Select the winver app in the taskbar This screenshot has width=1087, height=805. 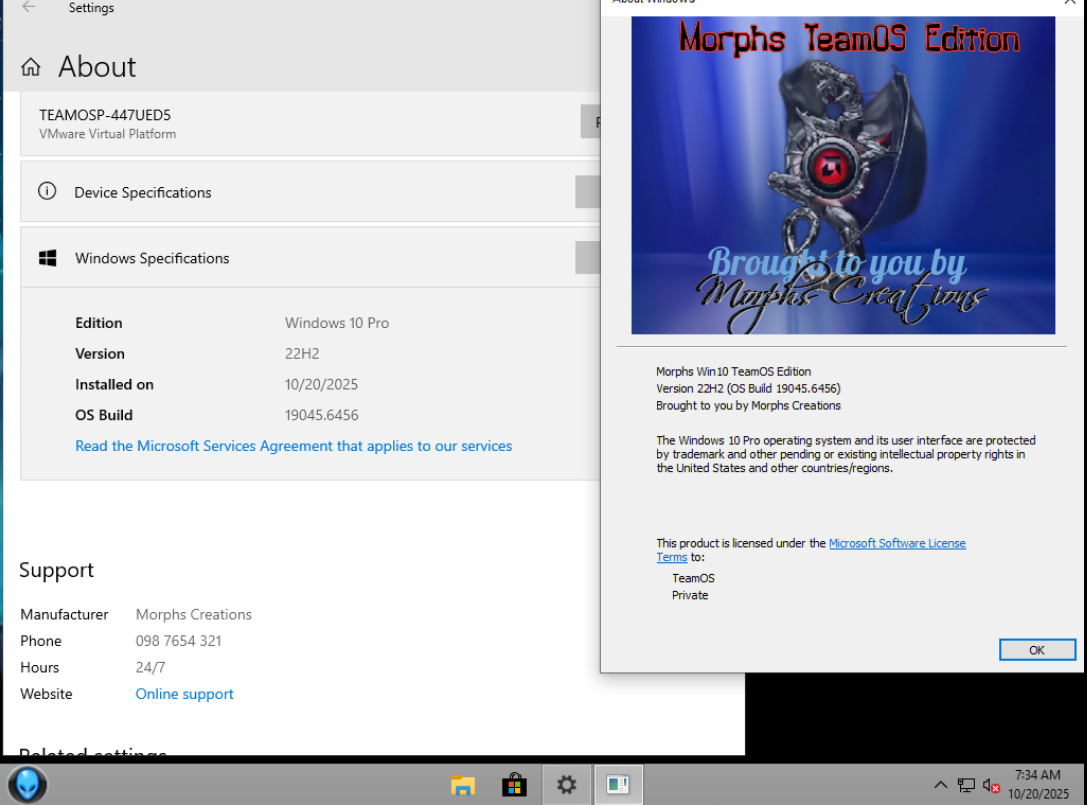click(618, 785)
